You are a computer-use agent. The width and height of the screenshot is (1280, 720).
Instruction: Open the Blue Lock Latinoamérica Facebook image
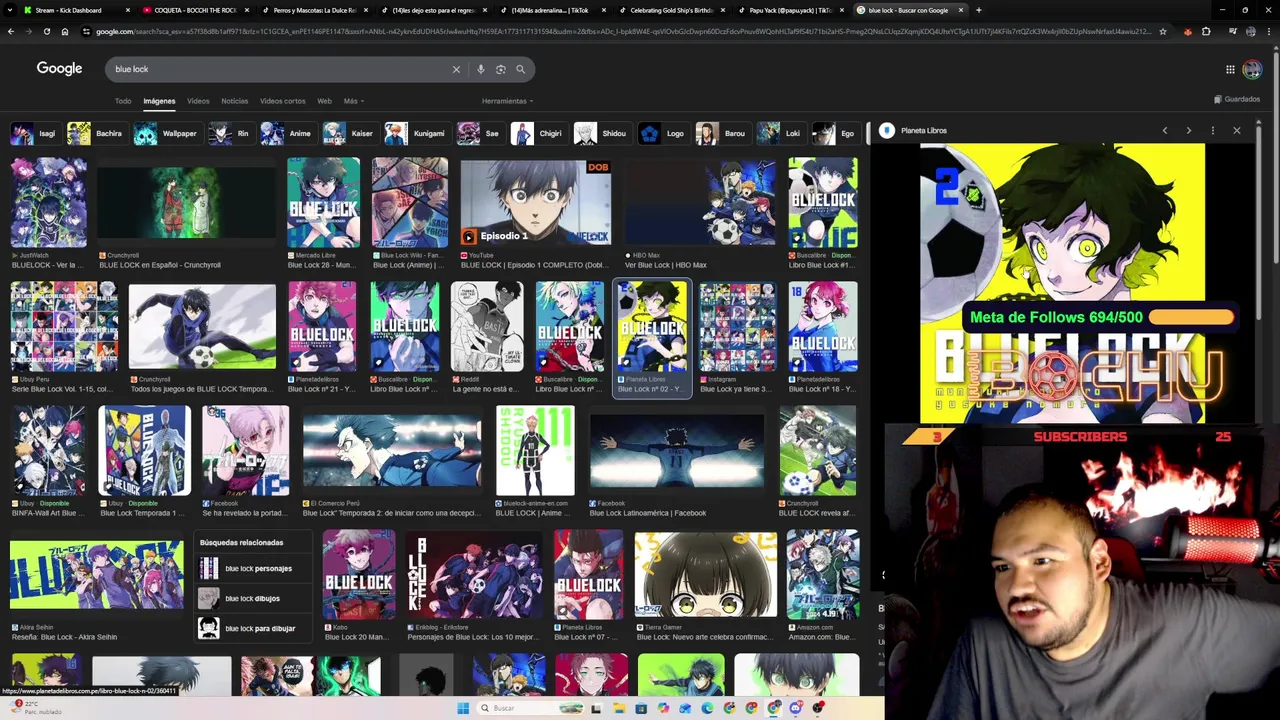(677, 450)
